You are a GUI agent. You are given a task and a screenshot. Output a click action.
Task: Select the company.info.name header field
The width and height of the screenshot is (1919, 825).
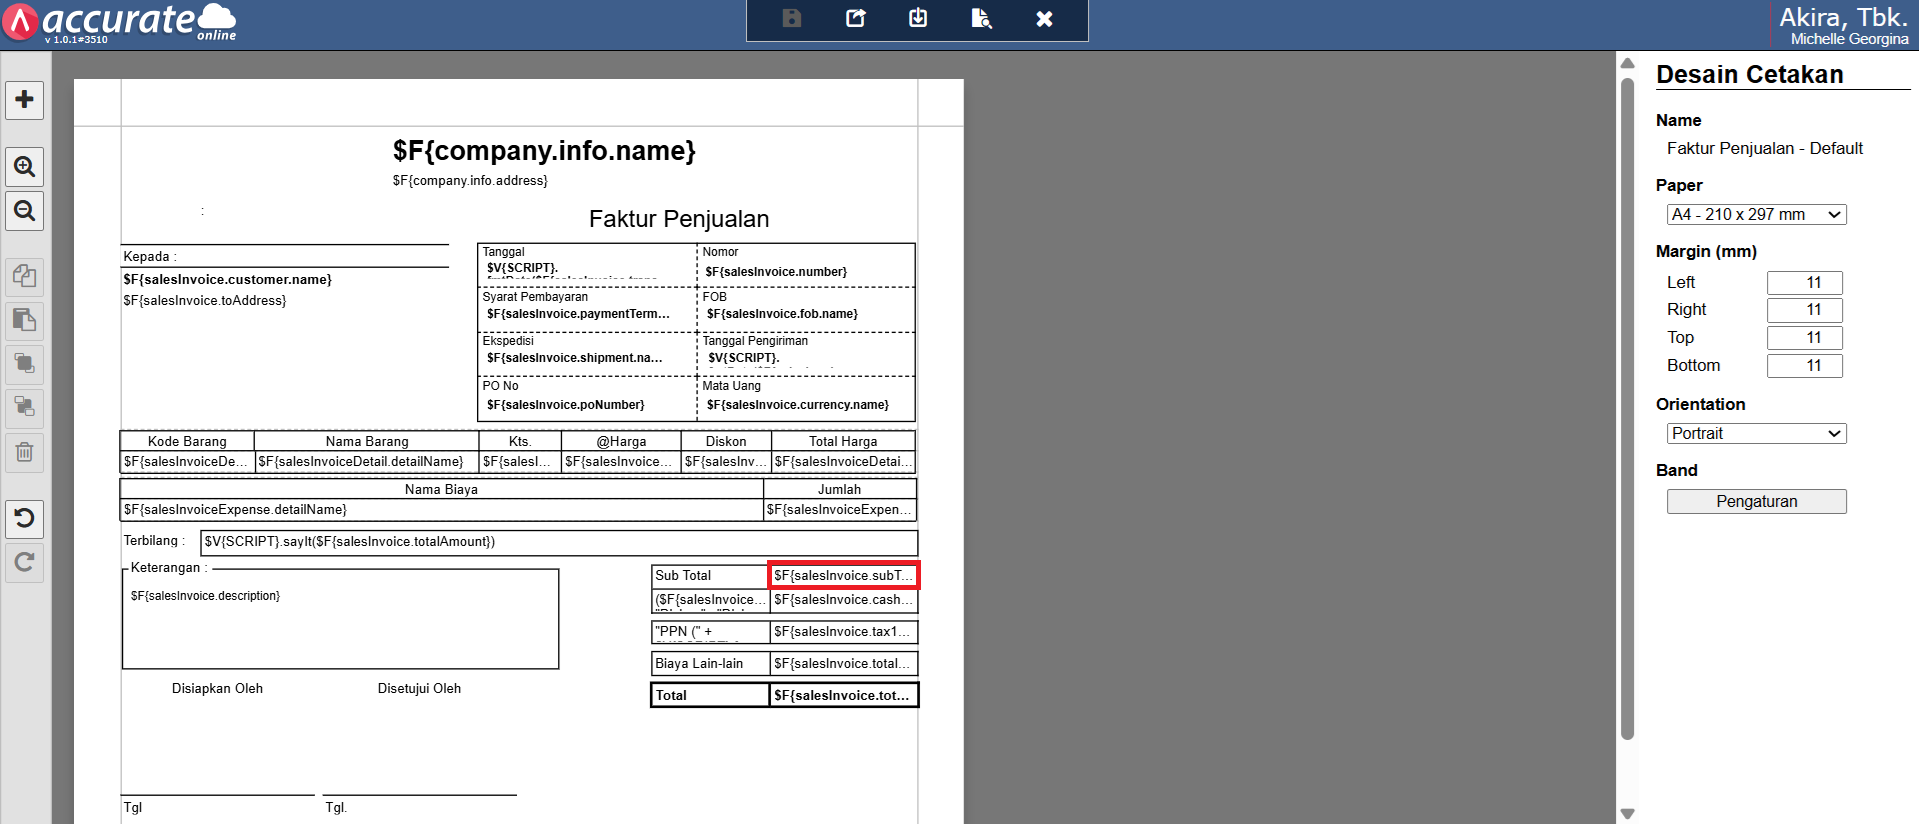(544, 151)
